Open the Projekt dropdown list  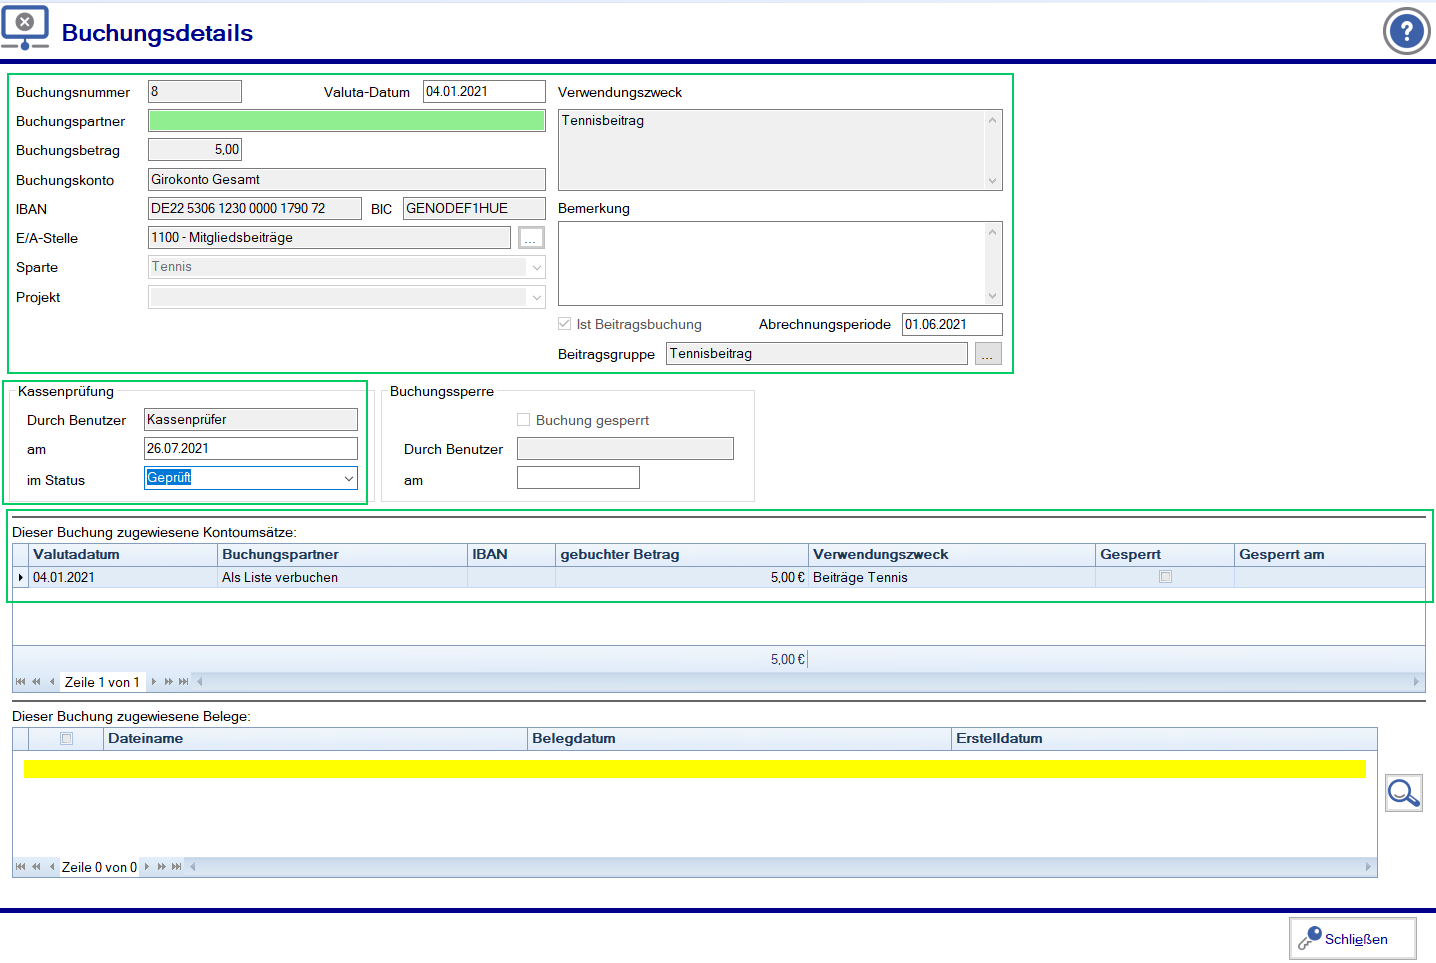point(537,298)
